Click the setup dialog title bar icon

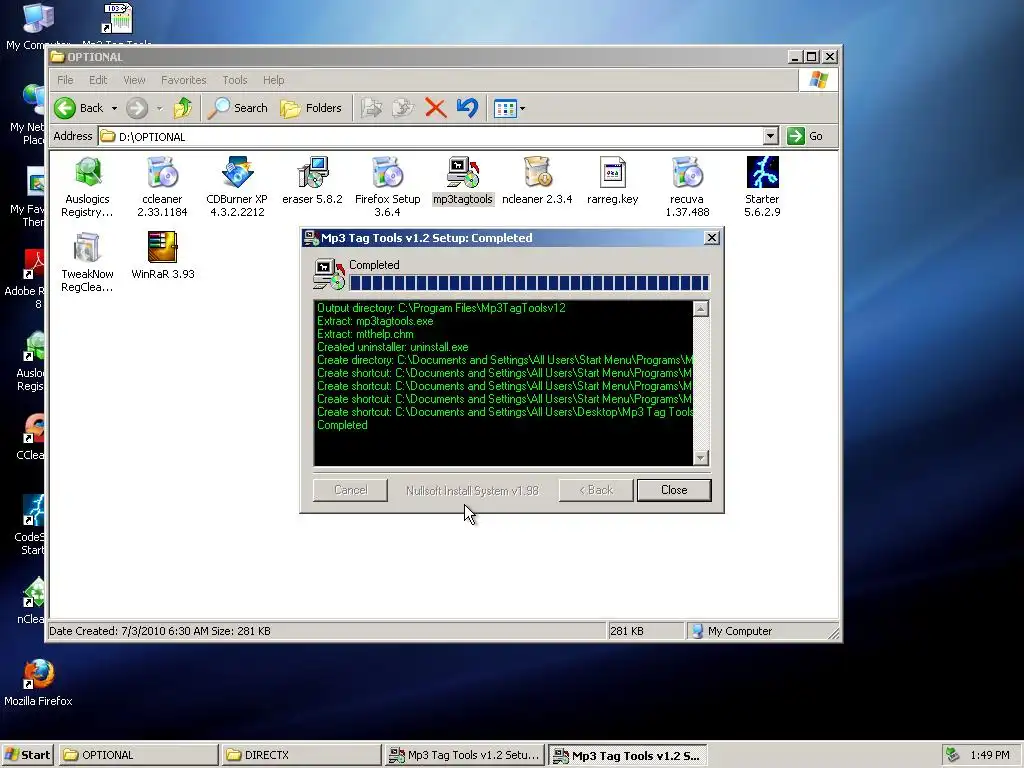point(312,238)
